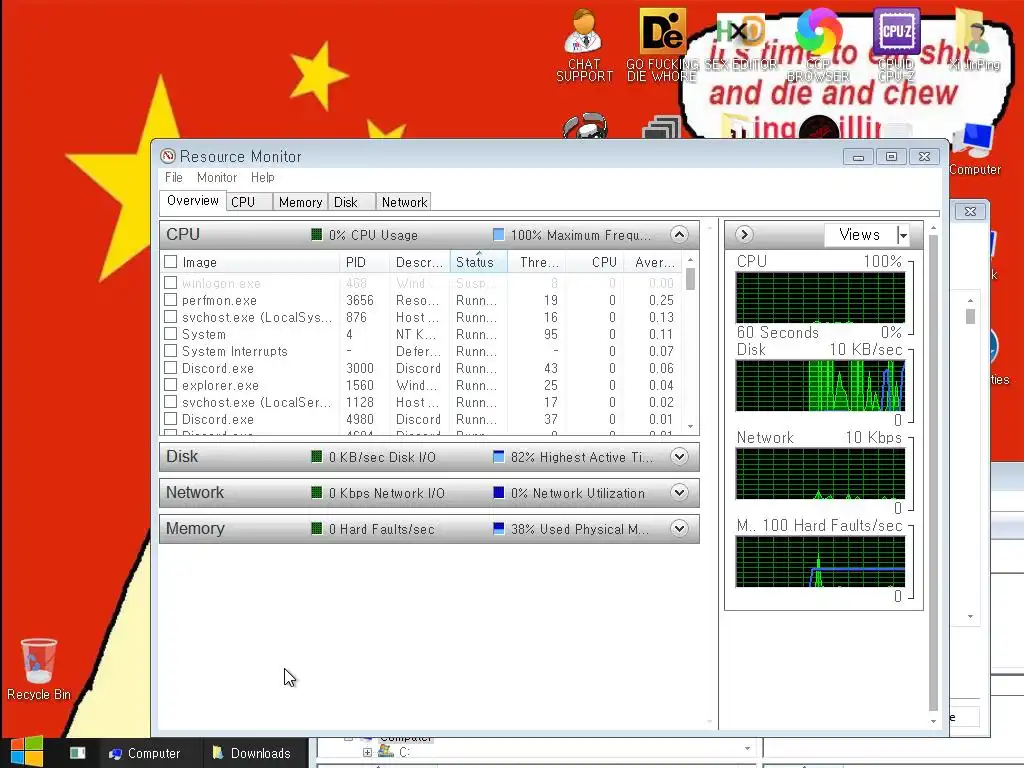Check the System Interrupts checkbox

pyautogui.click(x=170, y=351)
